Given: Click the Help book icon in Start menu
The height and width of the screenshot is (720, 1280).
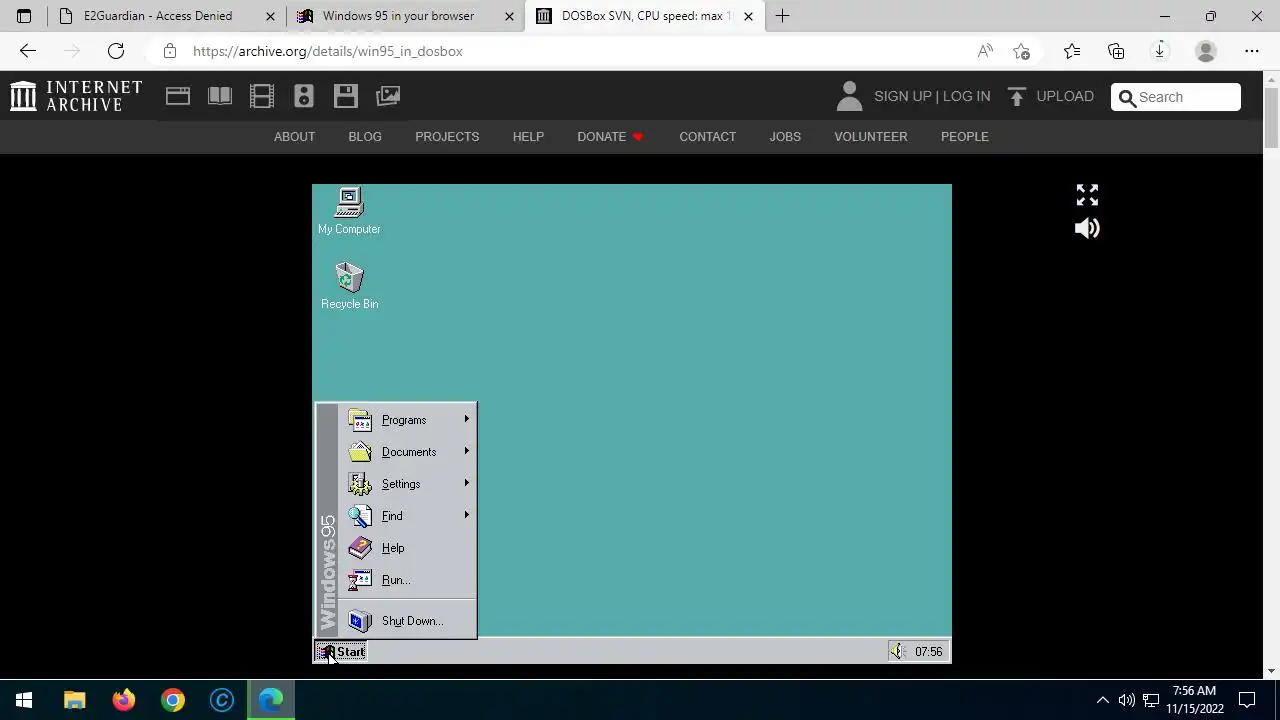Looking at the screenshot, I should (x=360, y=548).
